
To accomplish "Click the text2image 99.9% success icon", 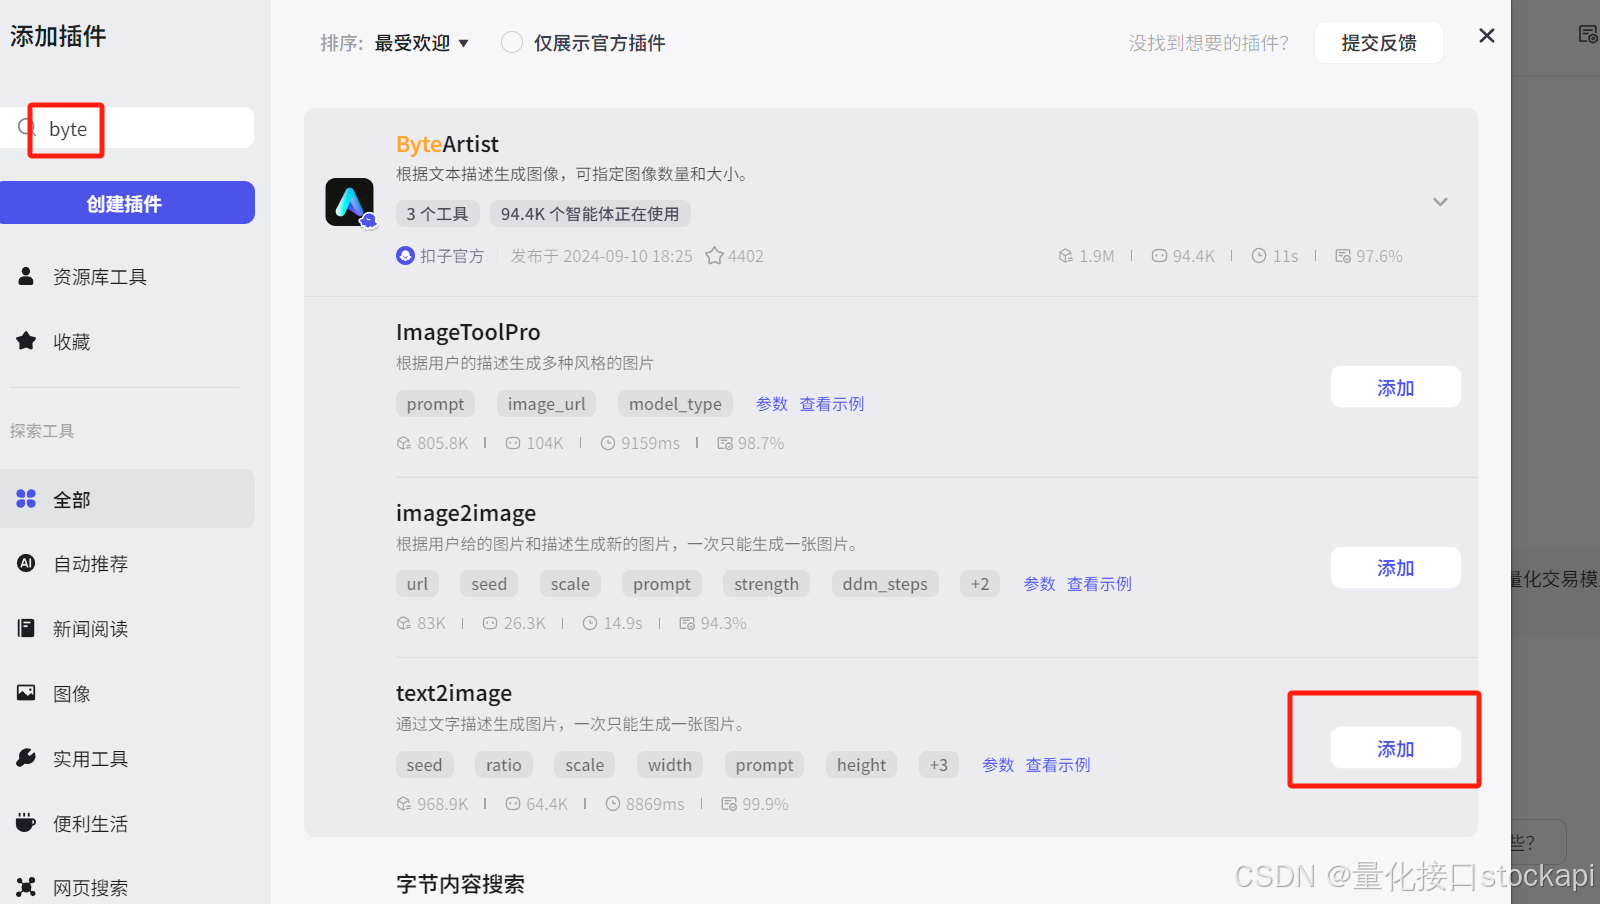I will (x=729, y=804).
